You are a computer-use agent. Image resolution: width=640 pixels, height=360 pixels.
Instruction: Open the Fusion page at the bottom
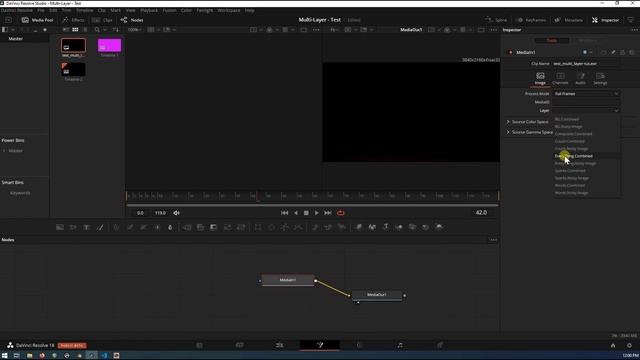[320, 345]
